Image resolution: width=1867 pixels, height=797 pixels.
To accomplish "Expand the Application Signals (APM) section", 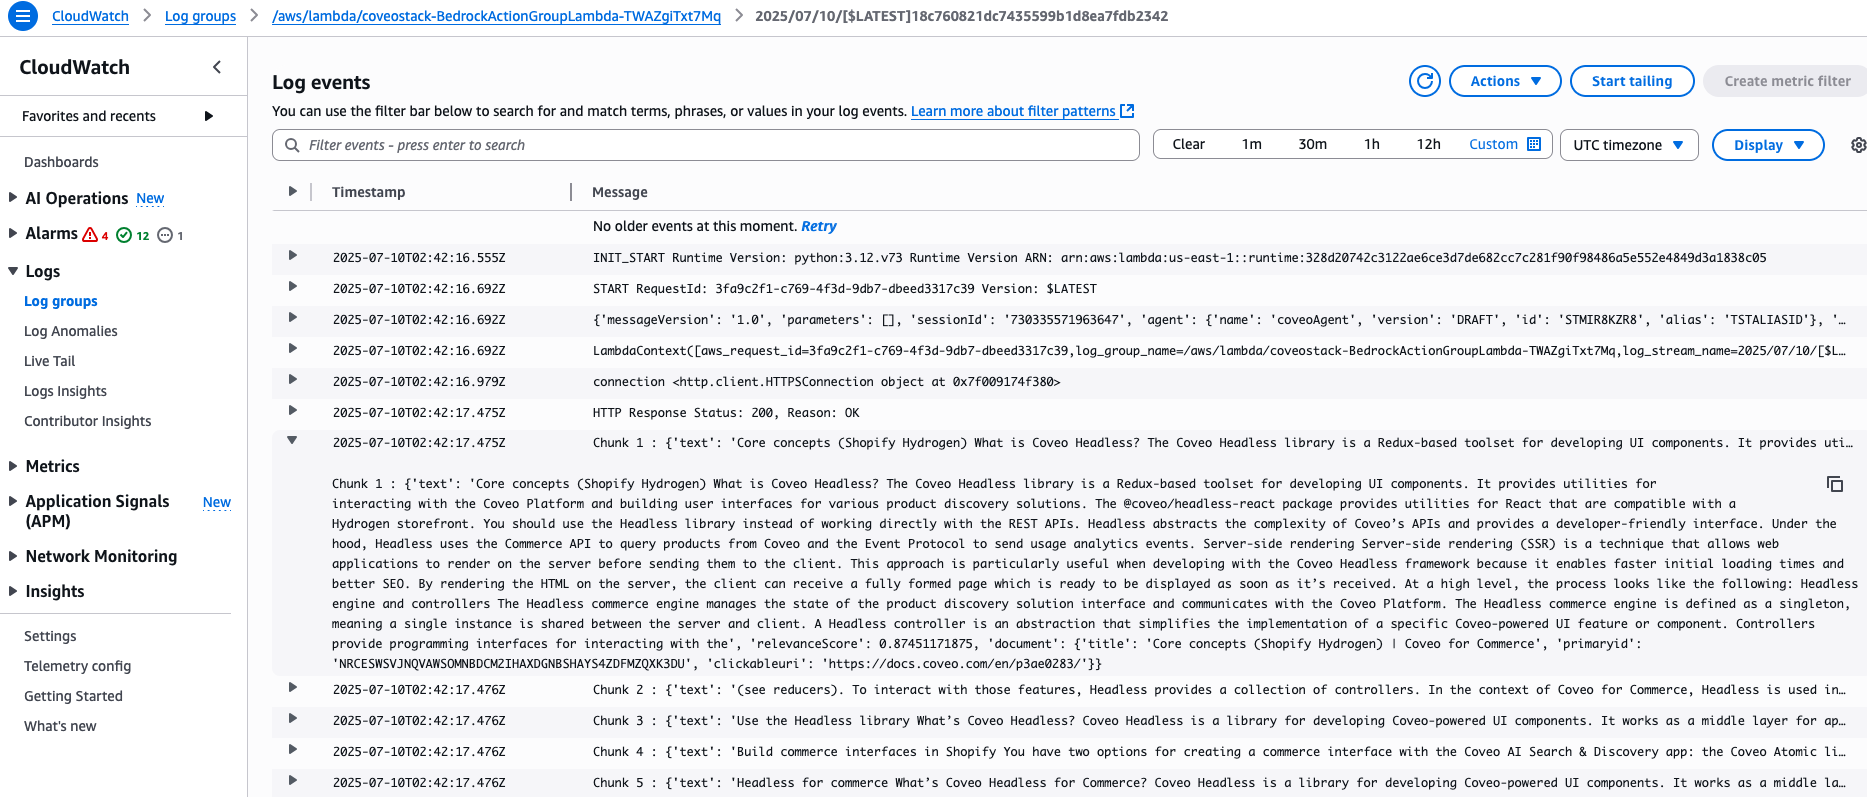I will coord(13,501).
